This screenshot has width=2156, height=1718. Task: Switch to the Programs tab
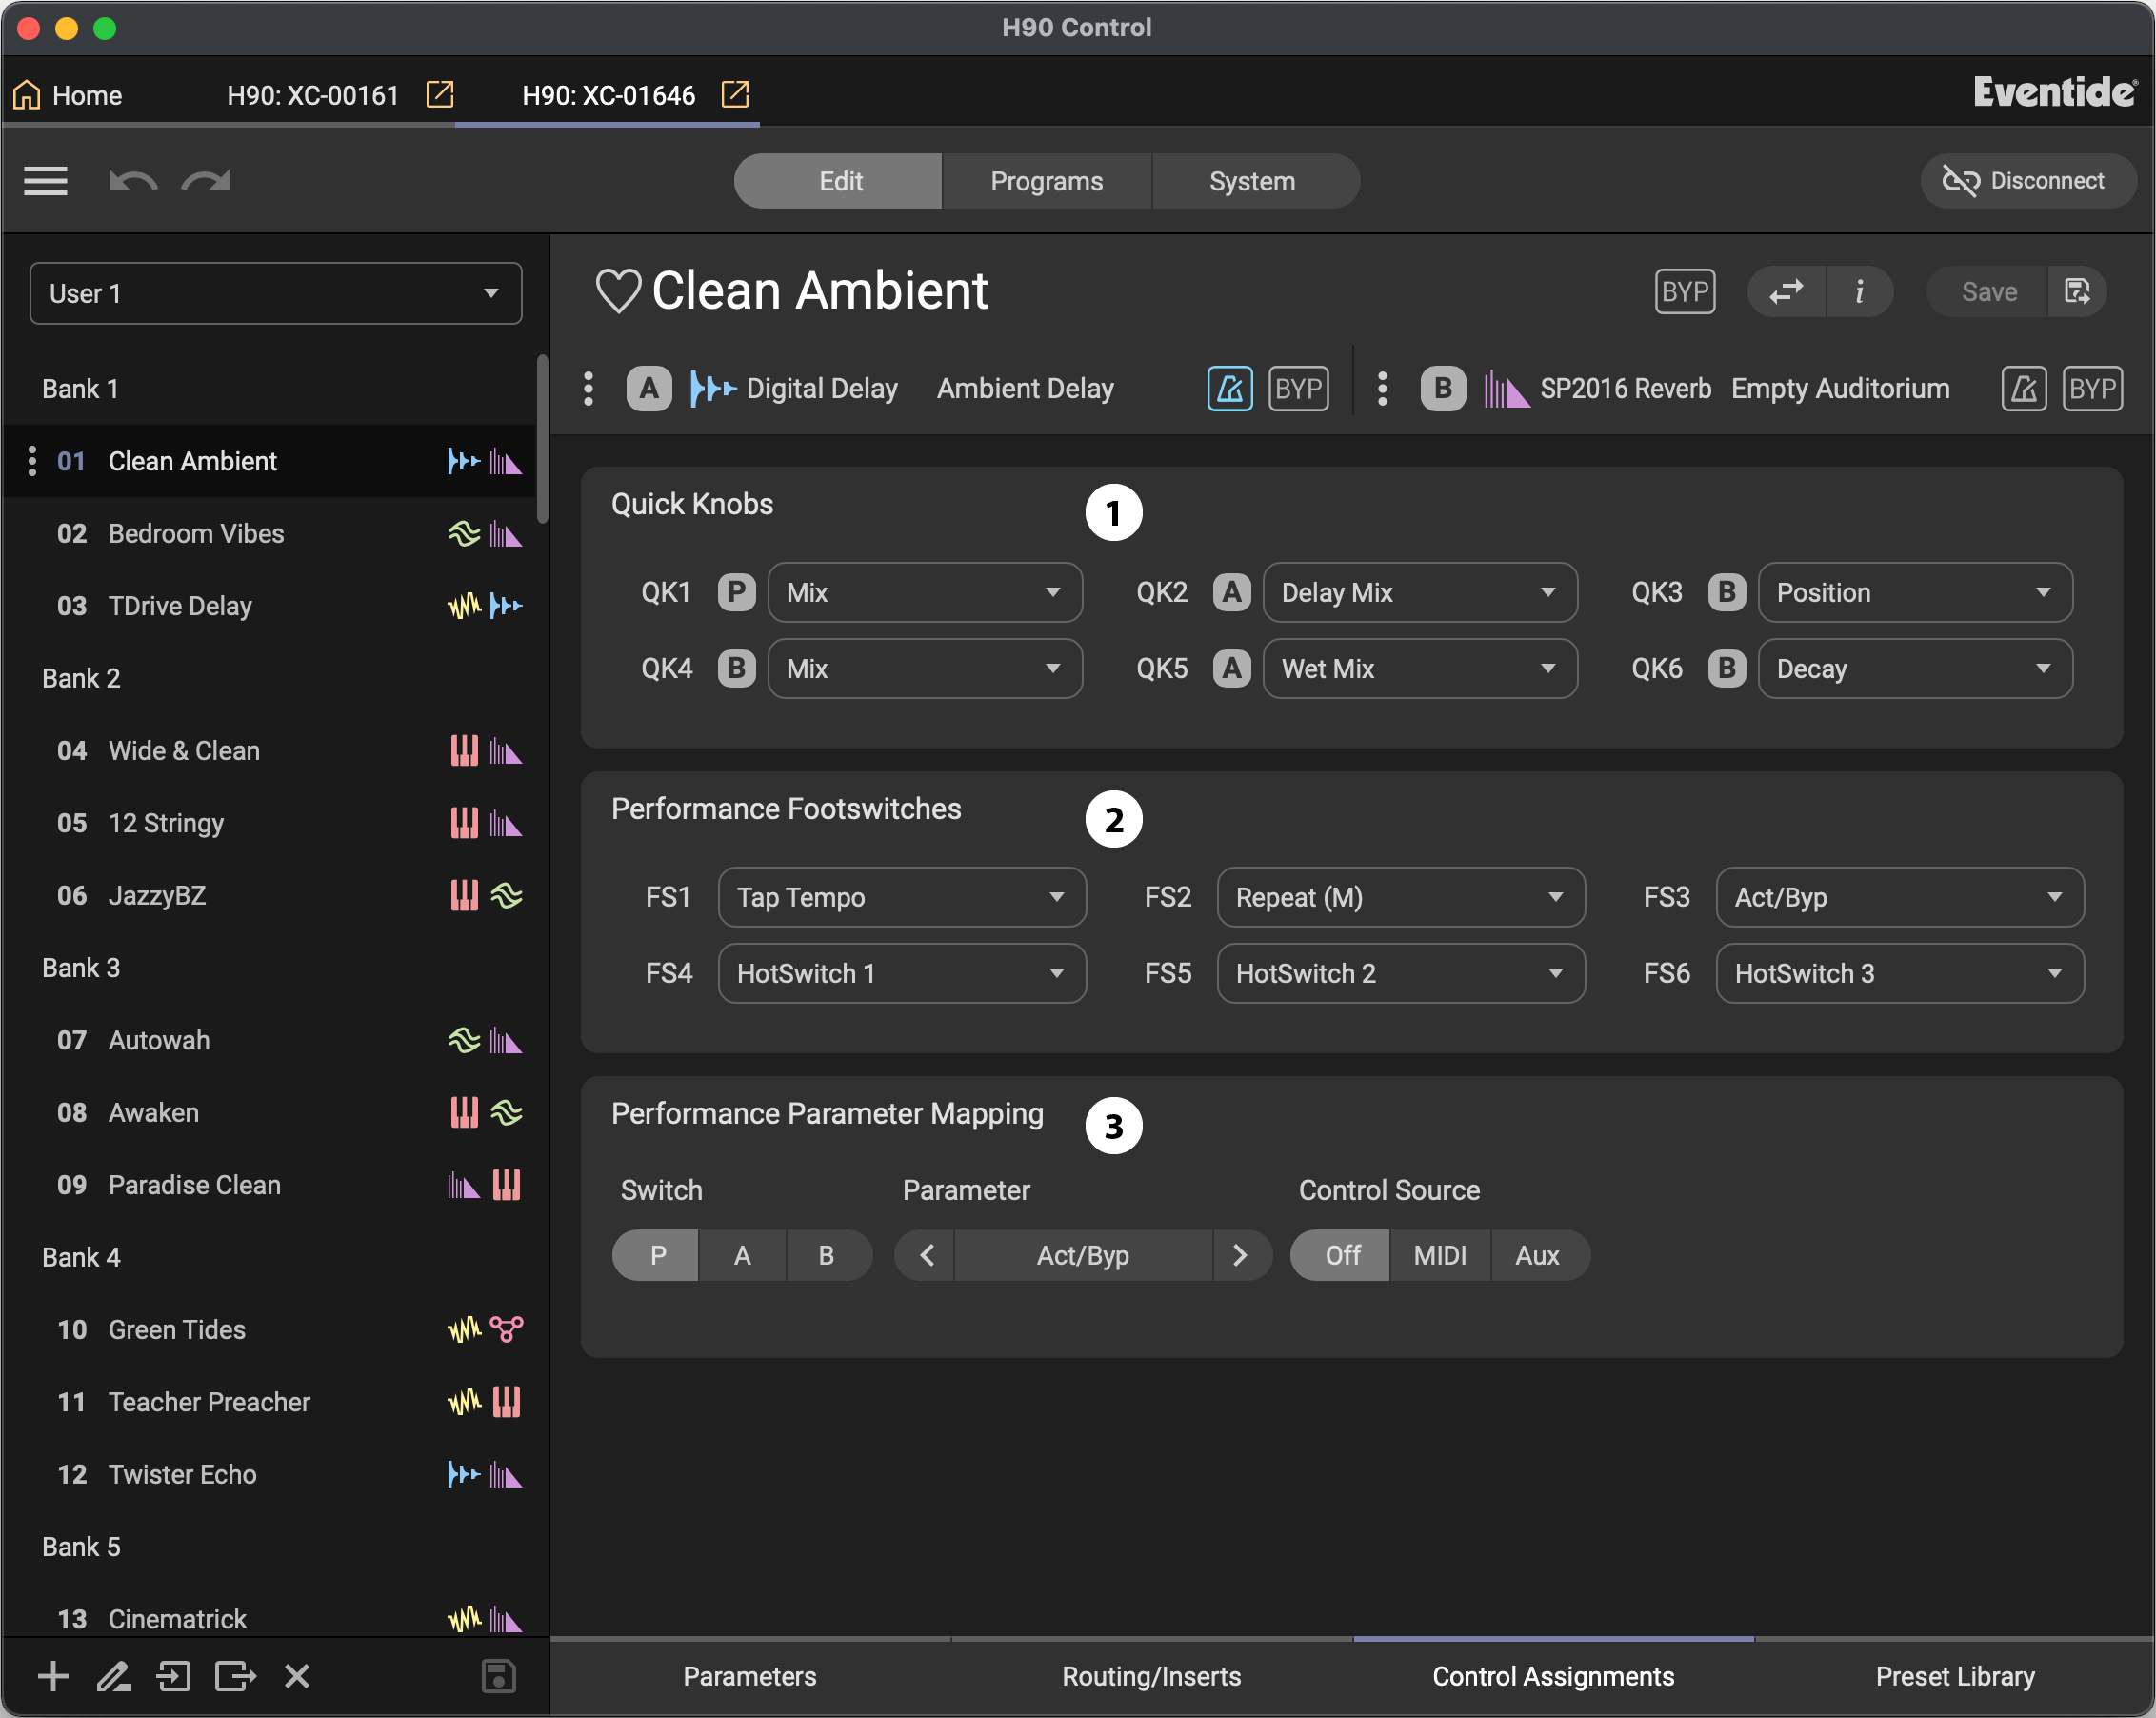(1046, 181)
